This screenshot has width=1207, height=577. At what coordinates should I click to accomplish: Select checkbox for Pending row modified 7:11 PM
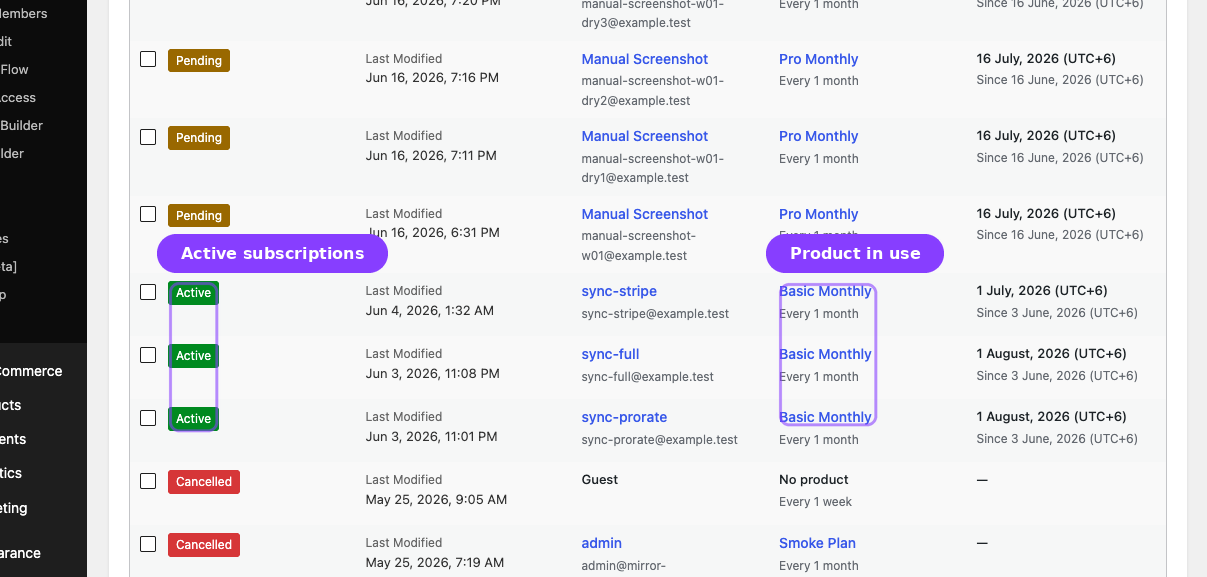click(148, 136)
